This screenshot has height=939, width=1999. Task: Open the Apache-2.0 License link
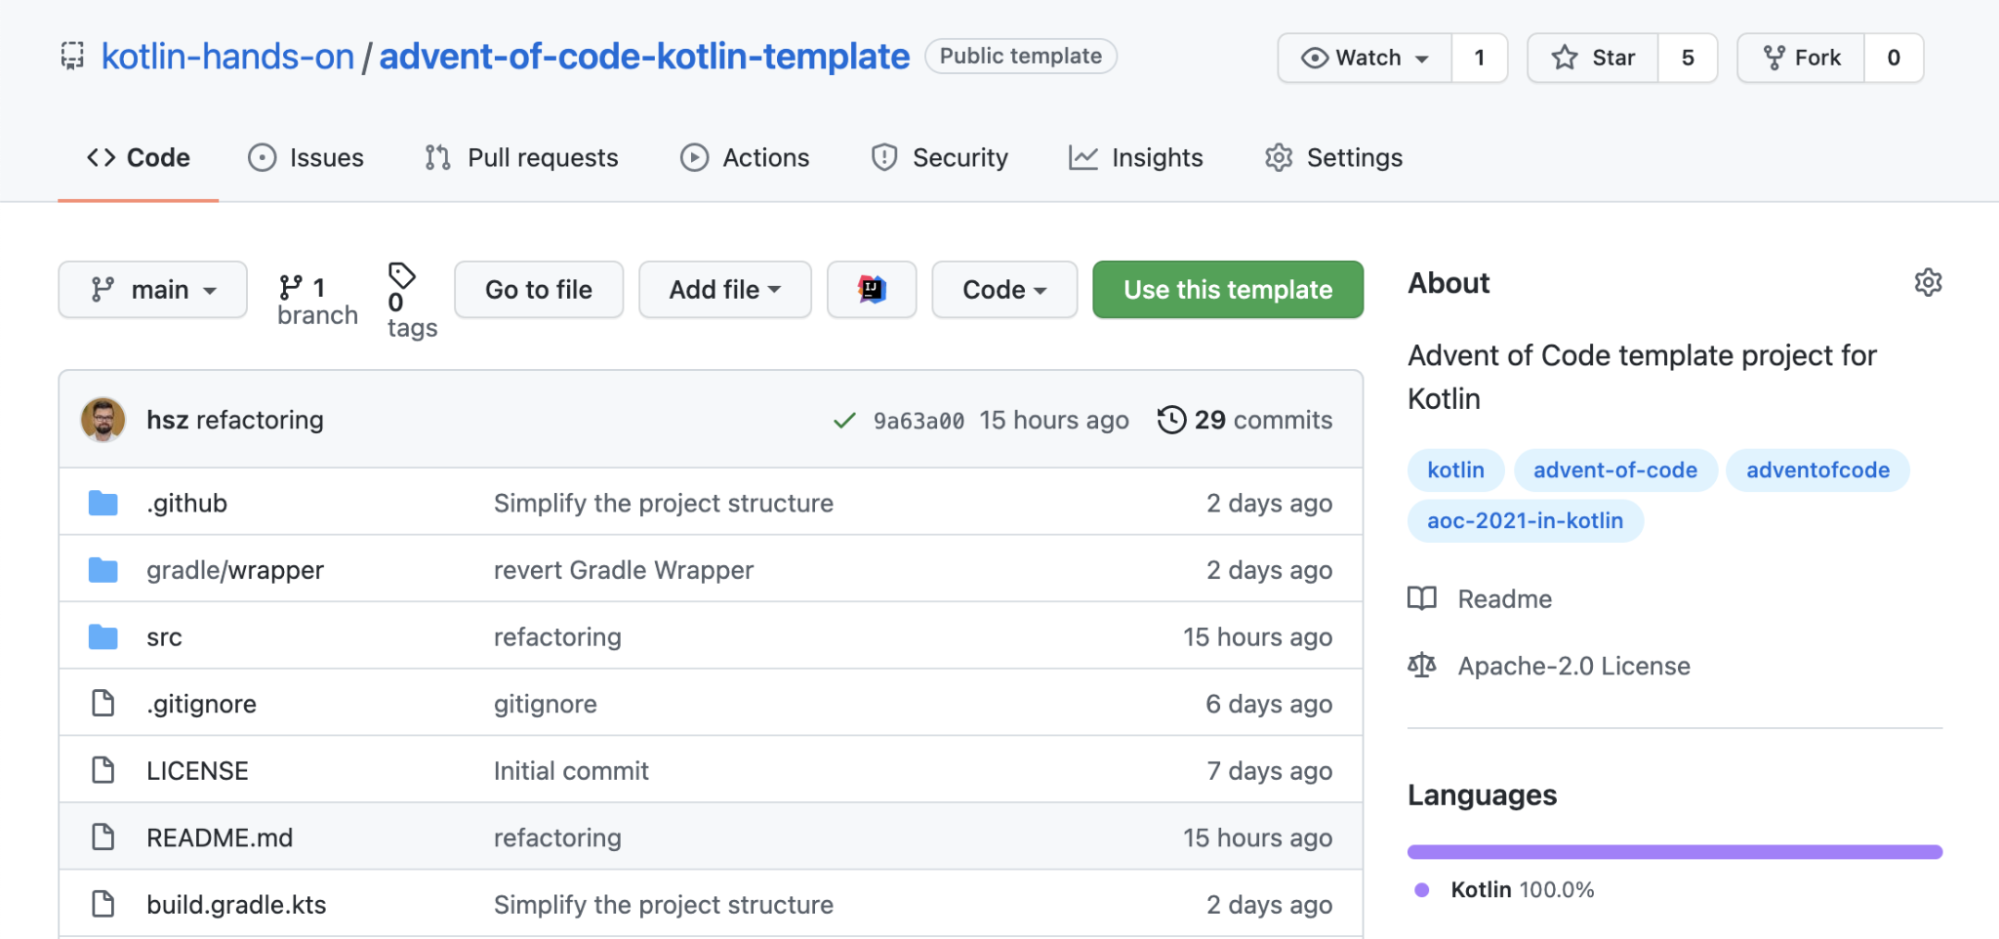pyautogui.click(x=1549, y=666)
